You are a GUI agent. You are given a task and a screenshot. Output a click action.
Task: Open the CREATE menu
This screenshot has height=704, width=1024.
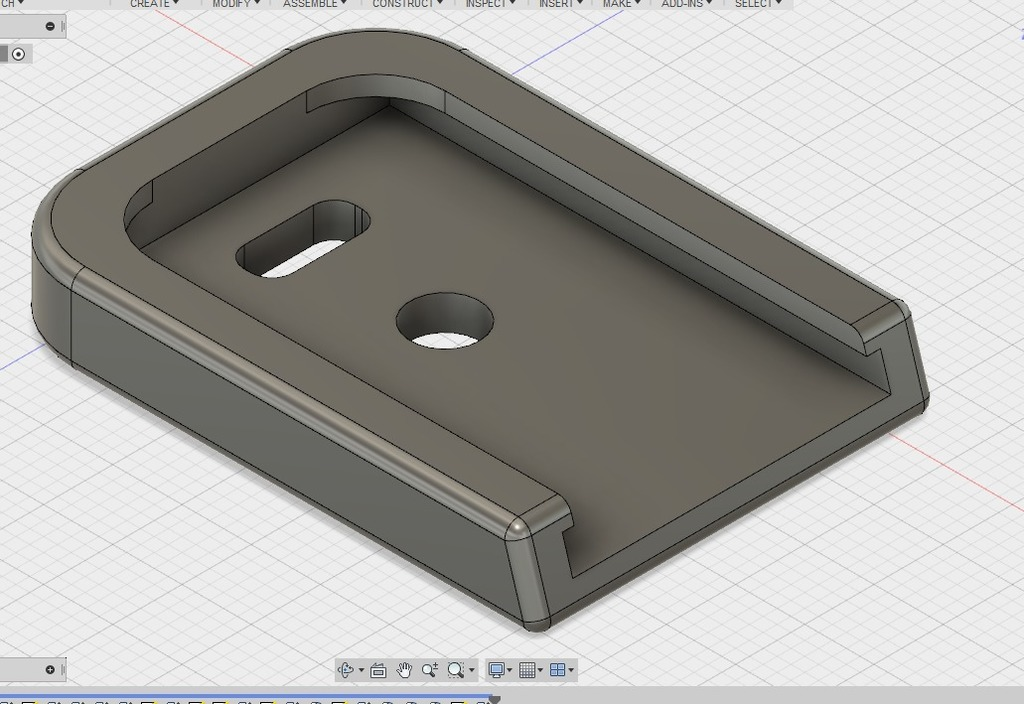click(150, 4)
